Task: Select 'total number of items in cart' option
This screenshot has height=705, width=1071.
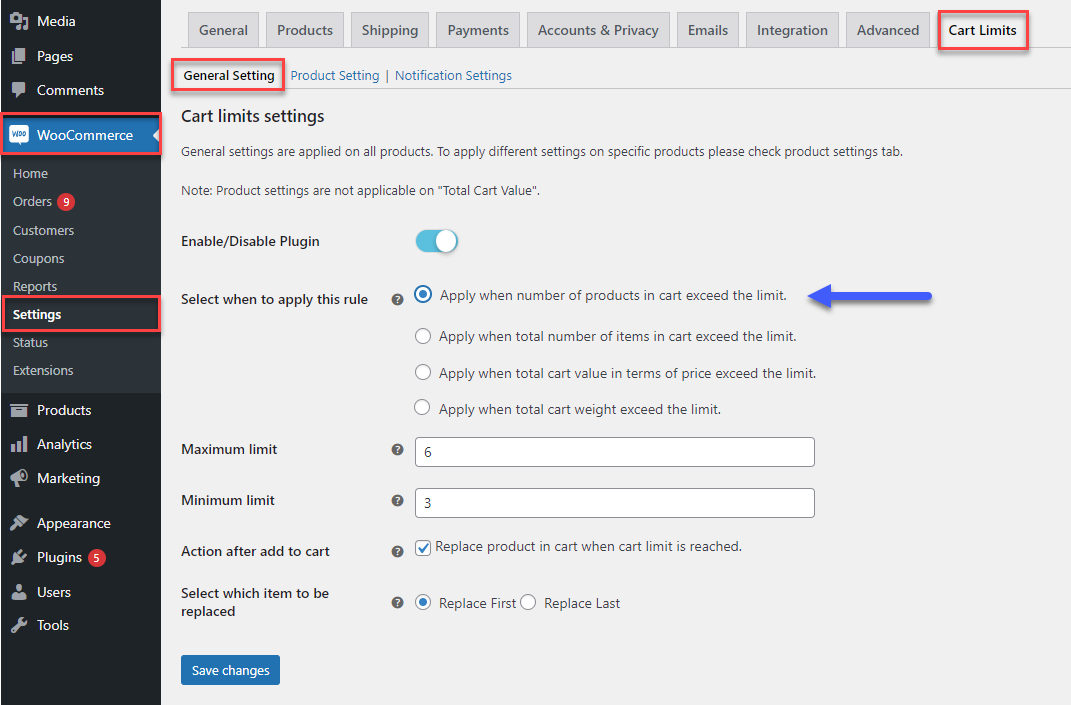Action: 423,336
